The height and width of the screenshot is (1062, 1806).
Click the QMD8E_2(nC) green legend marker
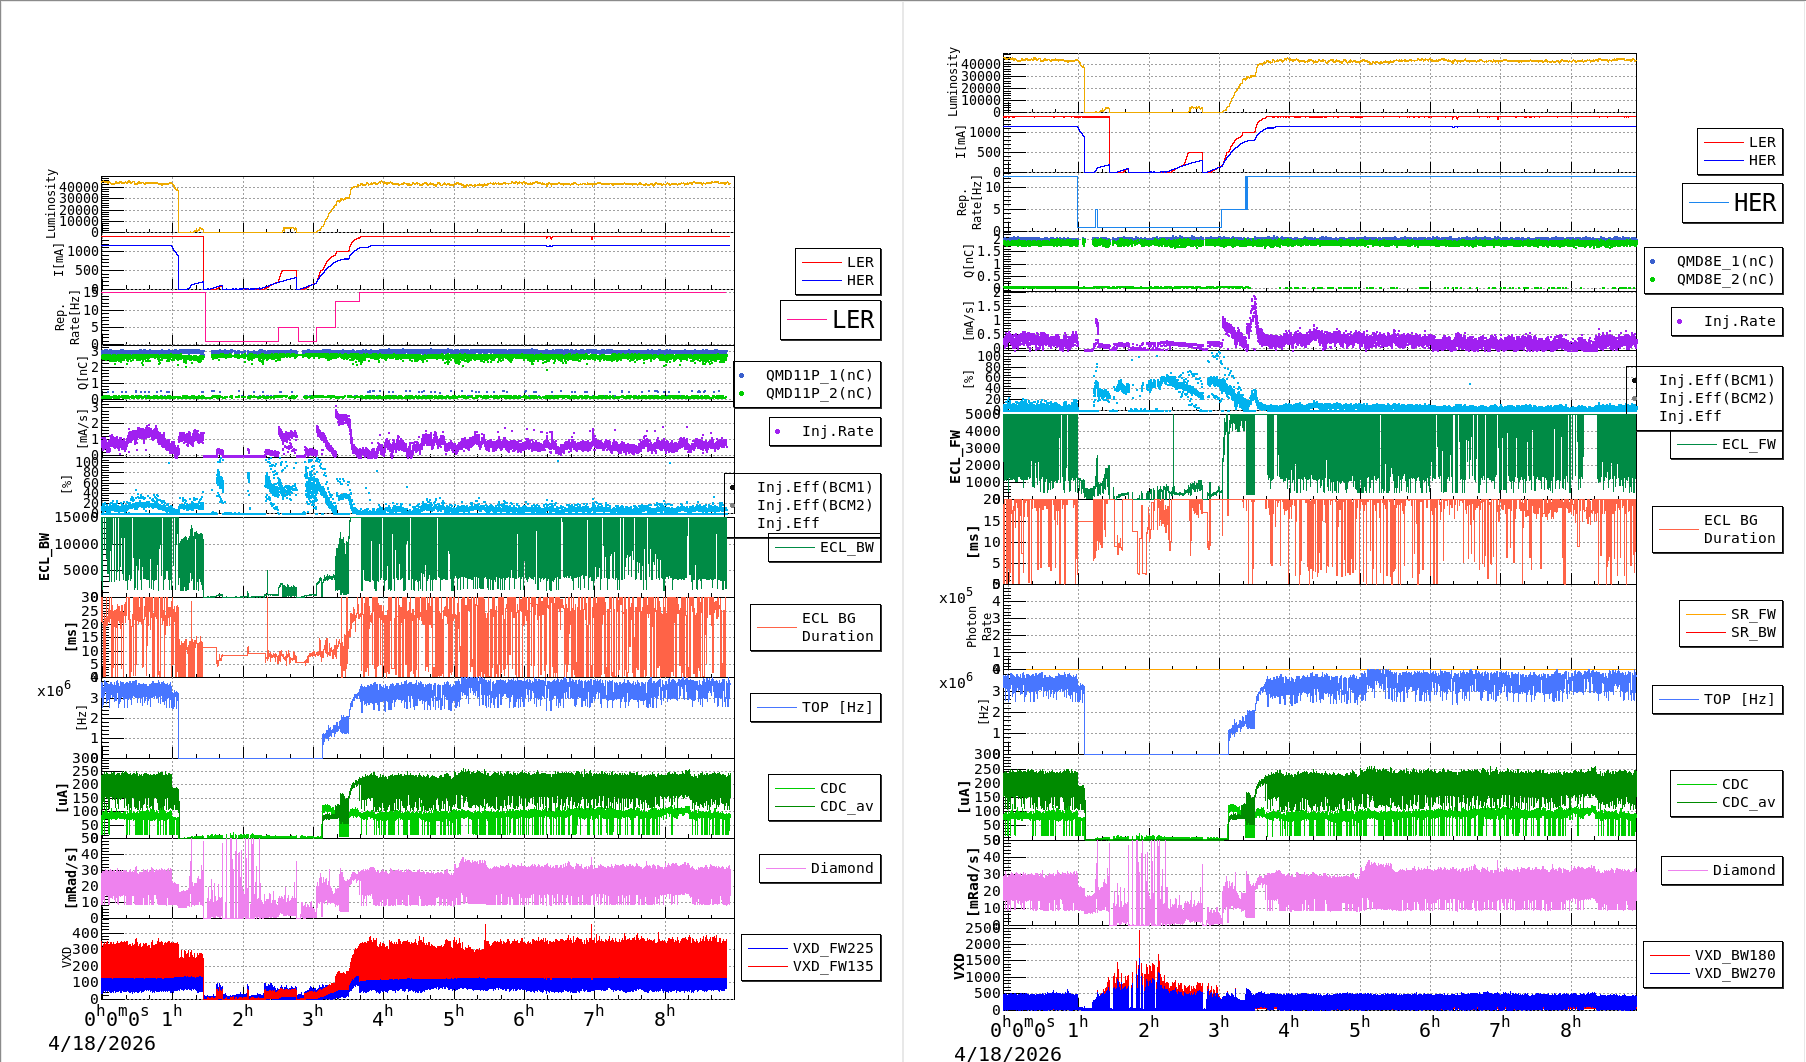[1652, 280]
